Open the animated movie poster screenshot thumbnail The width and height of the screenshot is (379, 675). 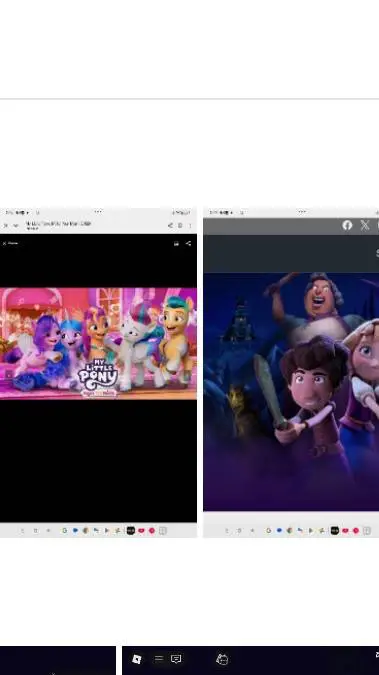coord(291,372)
